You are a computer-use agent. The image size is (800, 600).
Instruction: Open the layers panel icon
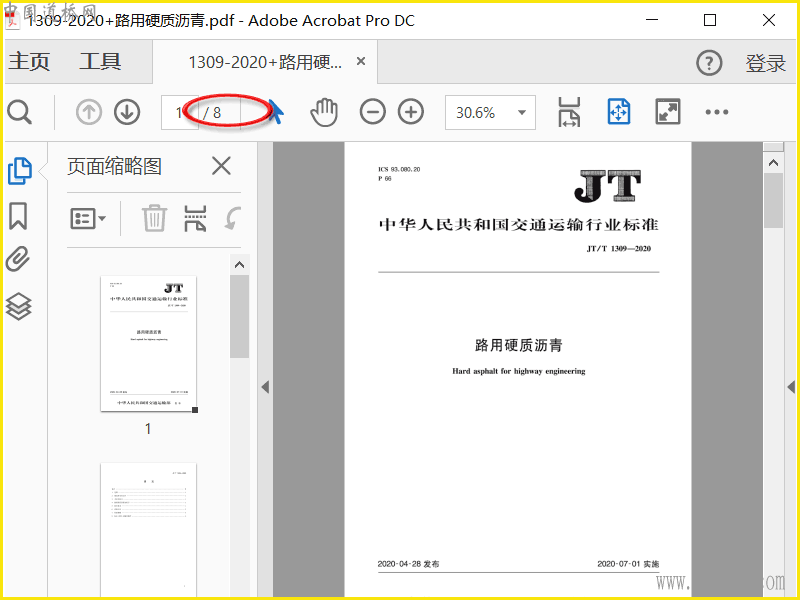[x=18, y=306]
